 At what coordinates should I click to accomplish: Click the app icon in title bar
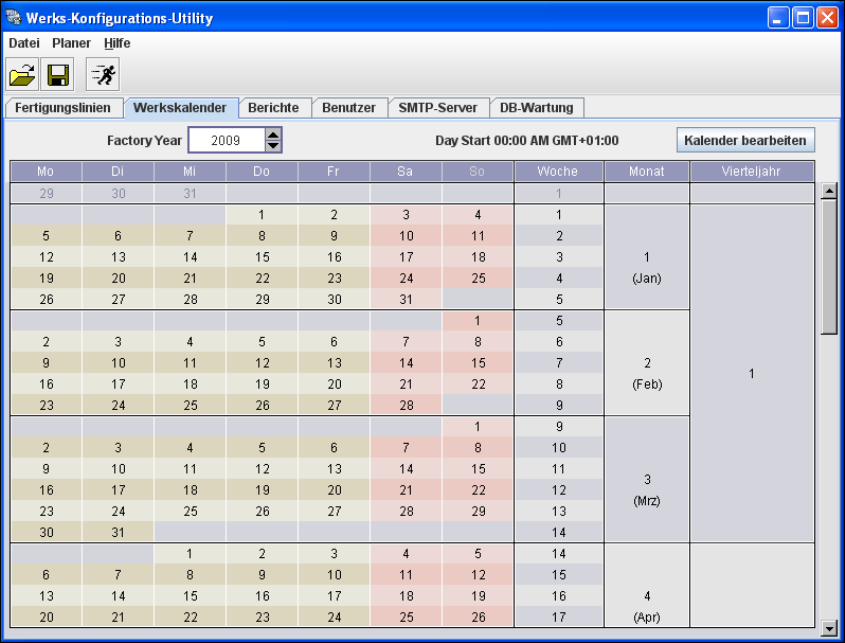click(13, 17)
